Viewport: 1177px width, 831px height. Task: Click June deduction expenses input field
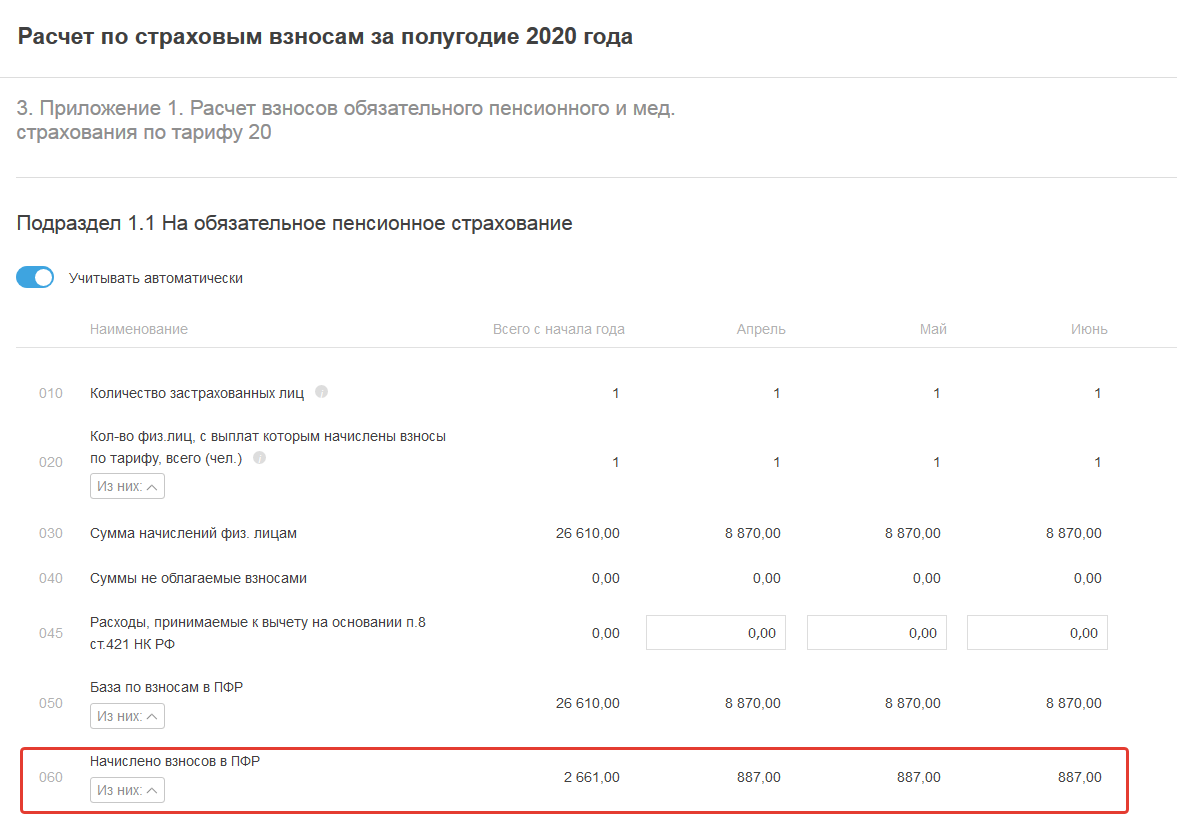point(1037,633)
